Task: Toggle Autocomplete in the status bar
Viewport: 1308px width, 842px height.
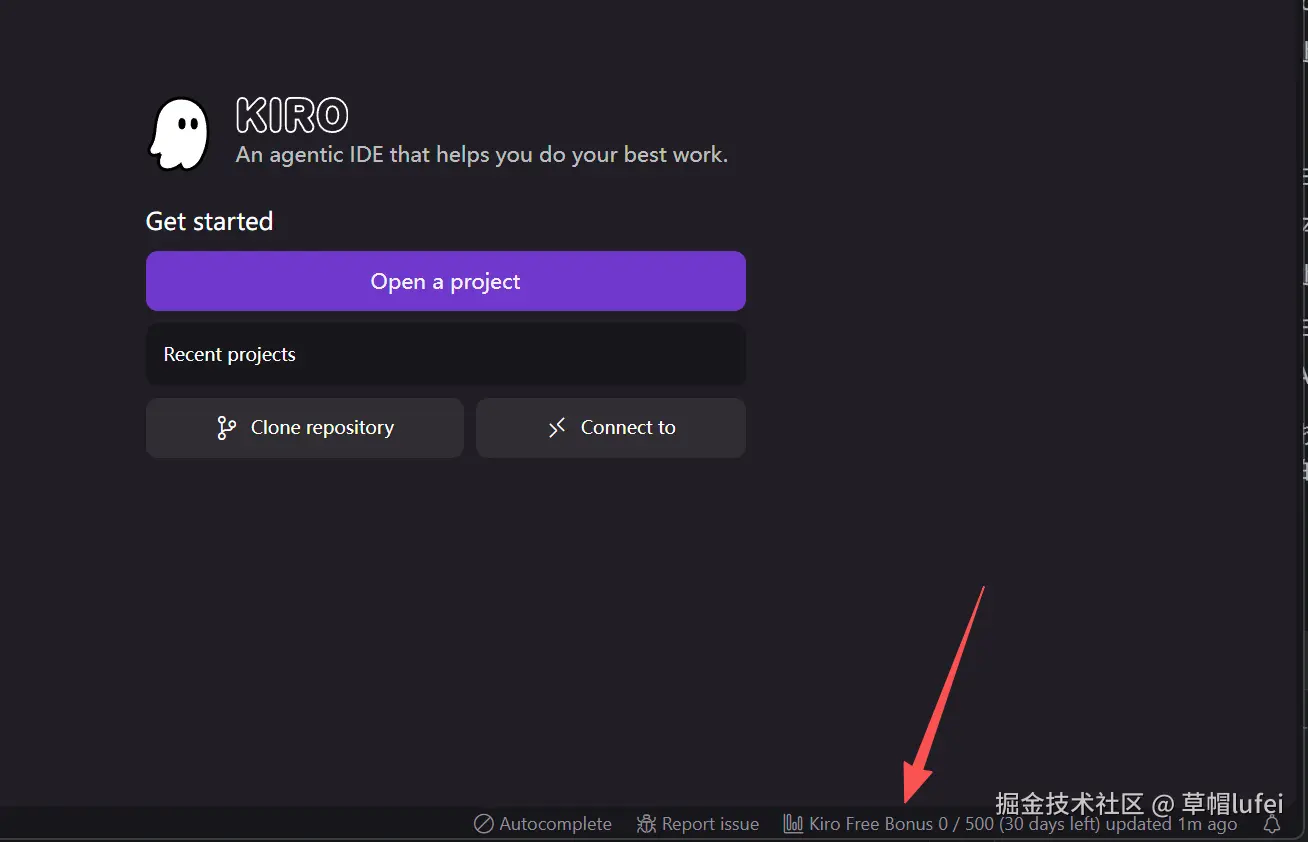Action: pyautogui.click(x=543, y=824)
